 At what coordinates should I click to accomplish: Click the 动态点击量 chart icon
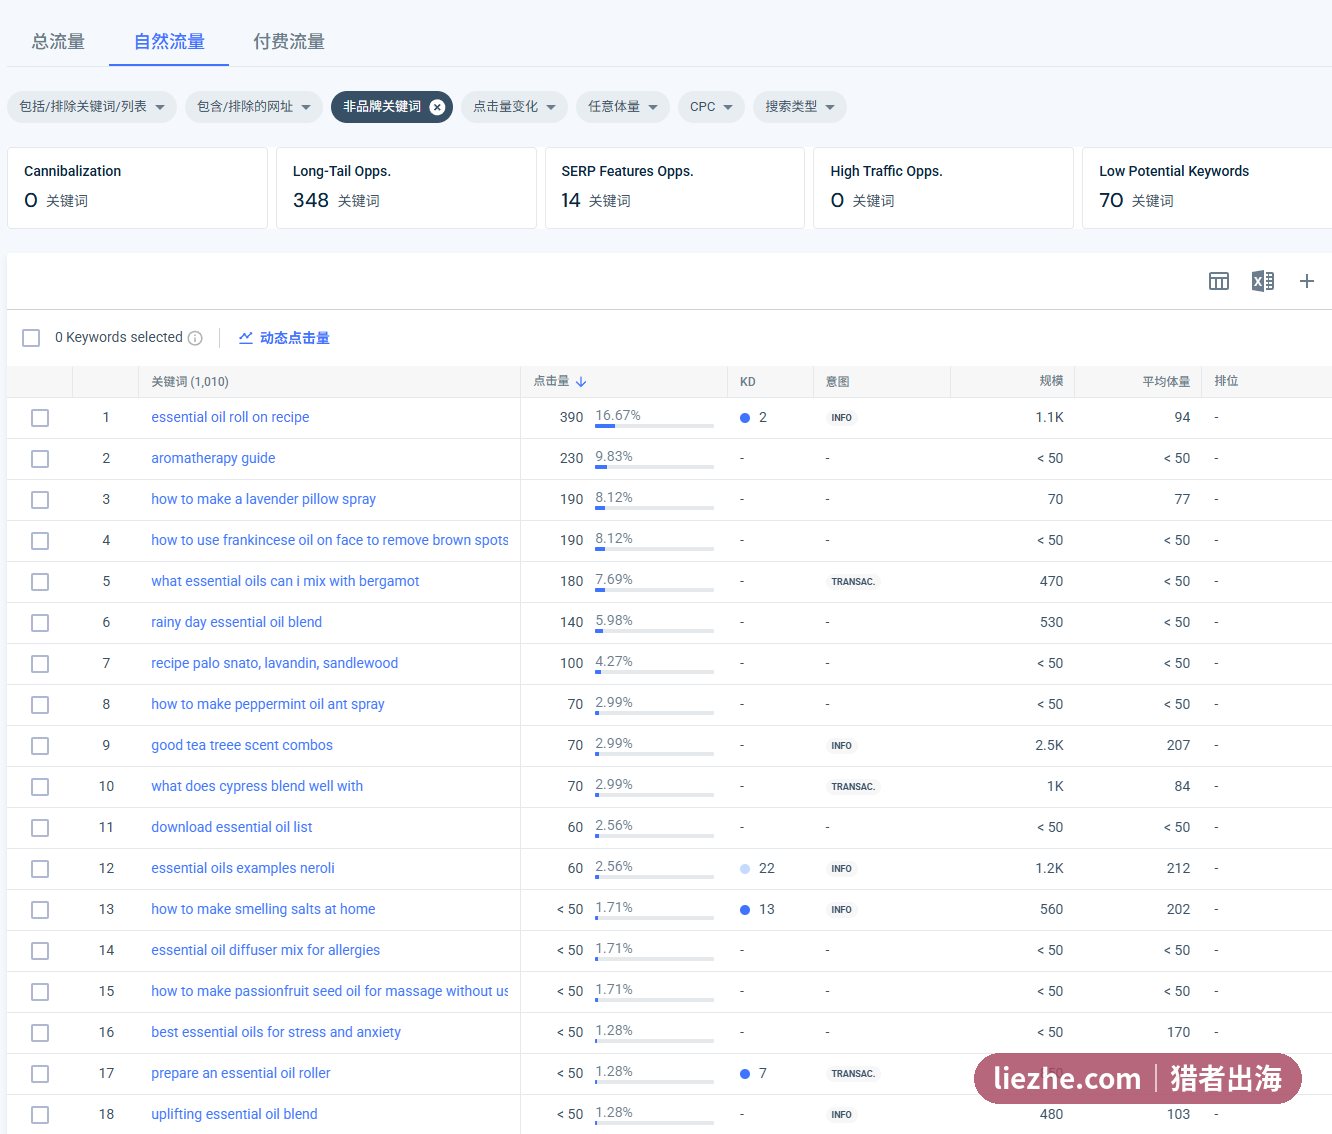click(x=245, y=338)
